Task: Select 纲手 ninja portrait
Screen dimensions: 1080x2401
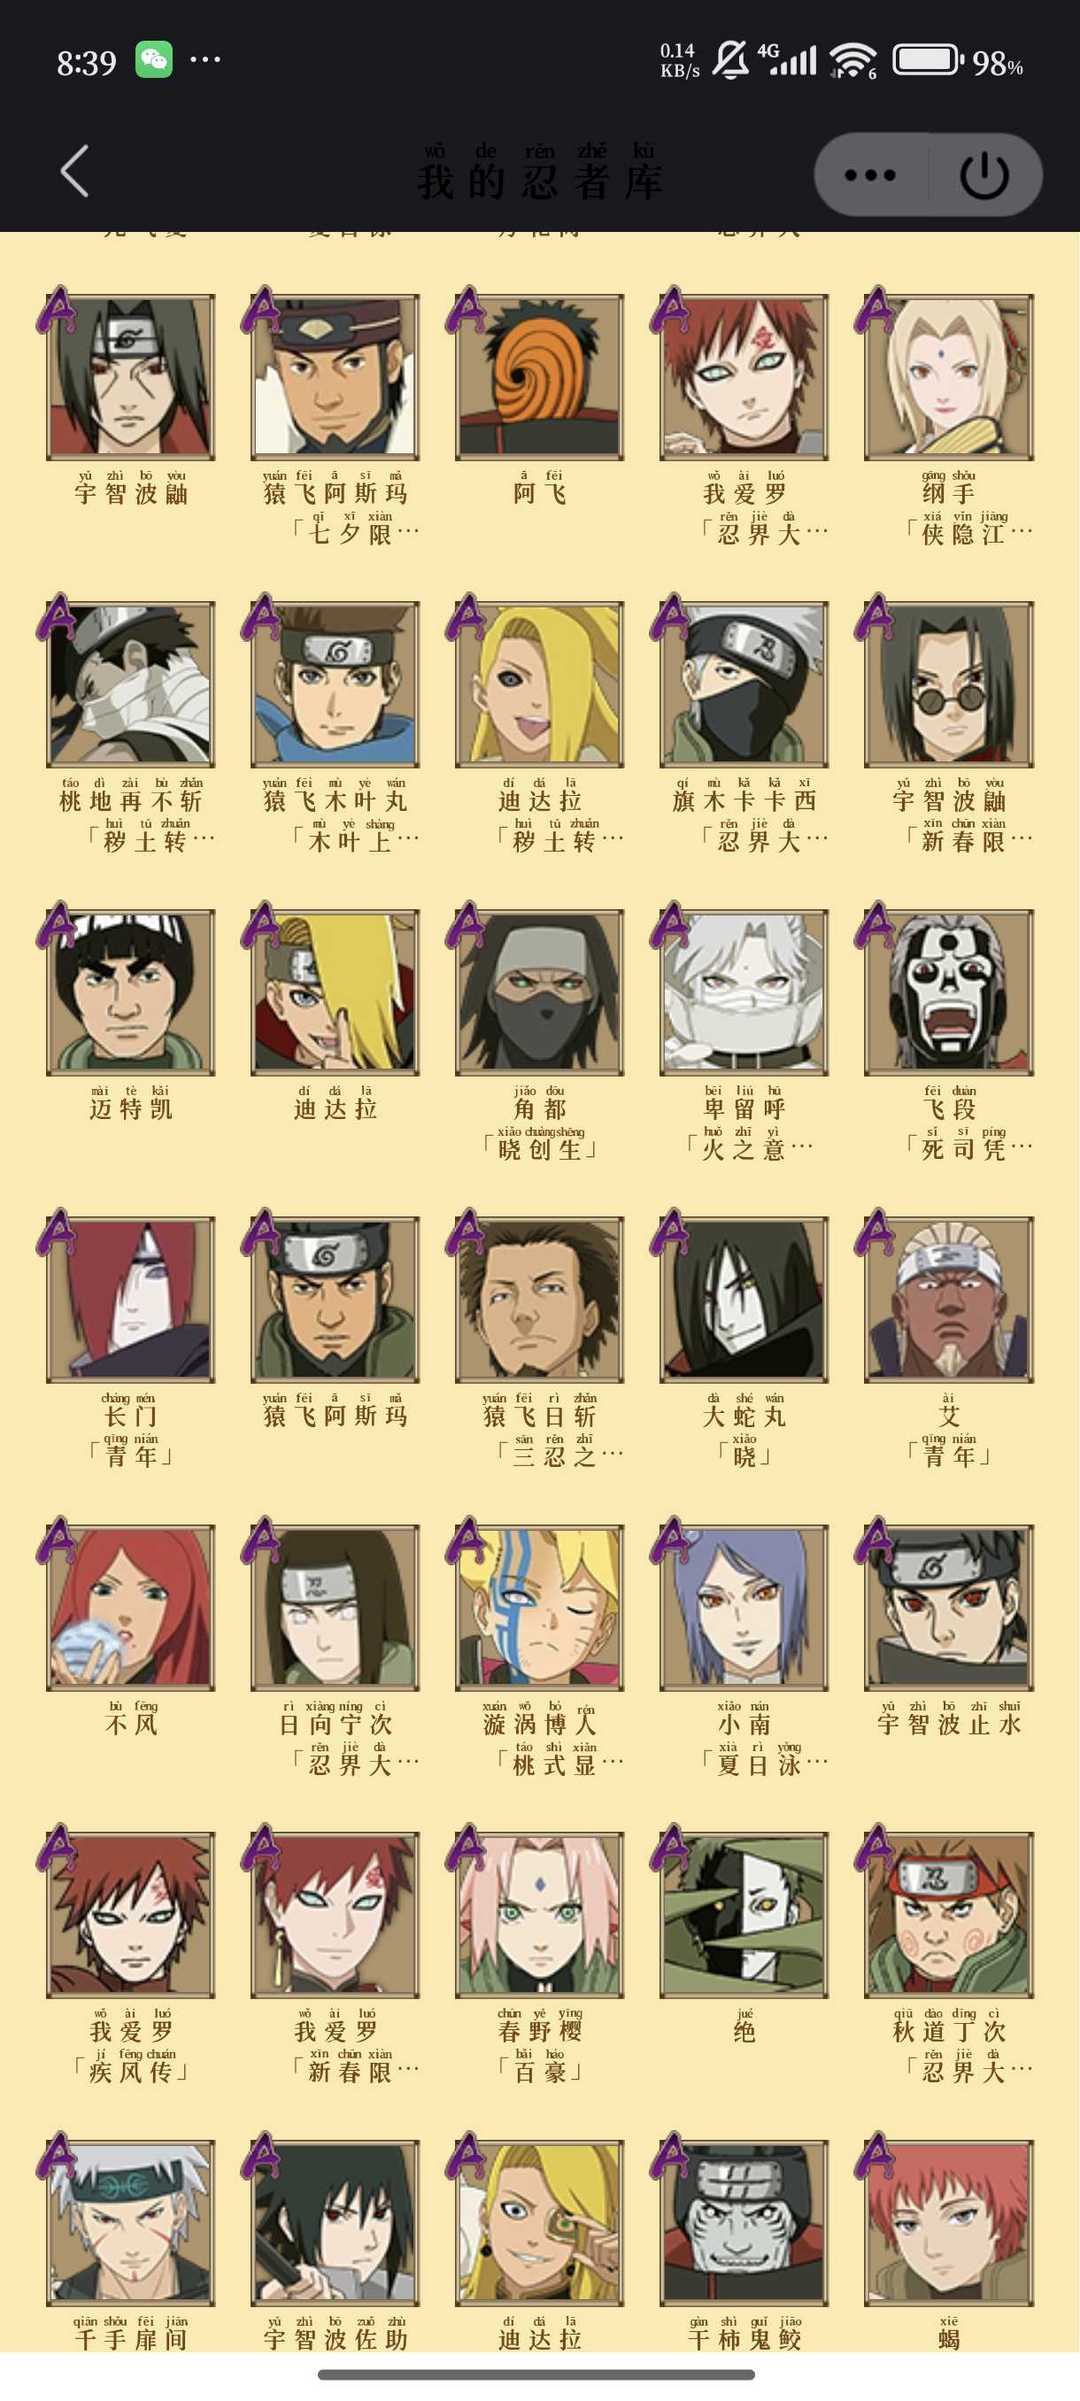Action: [949, 377]
